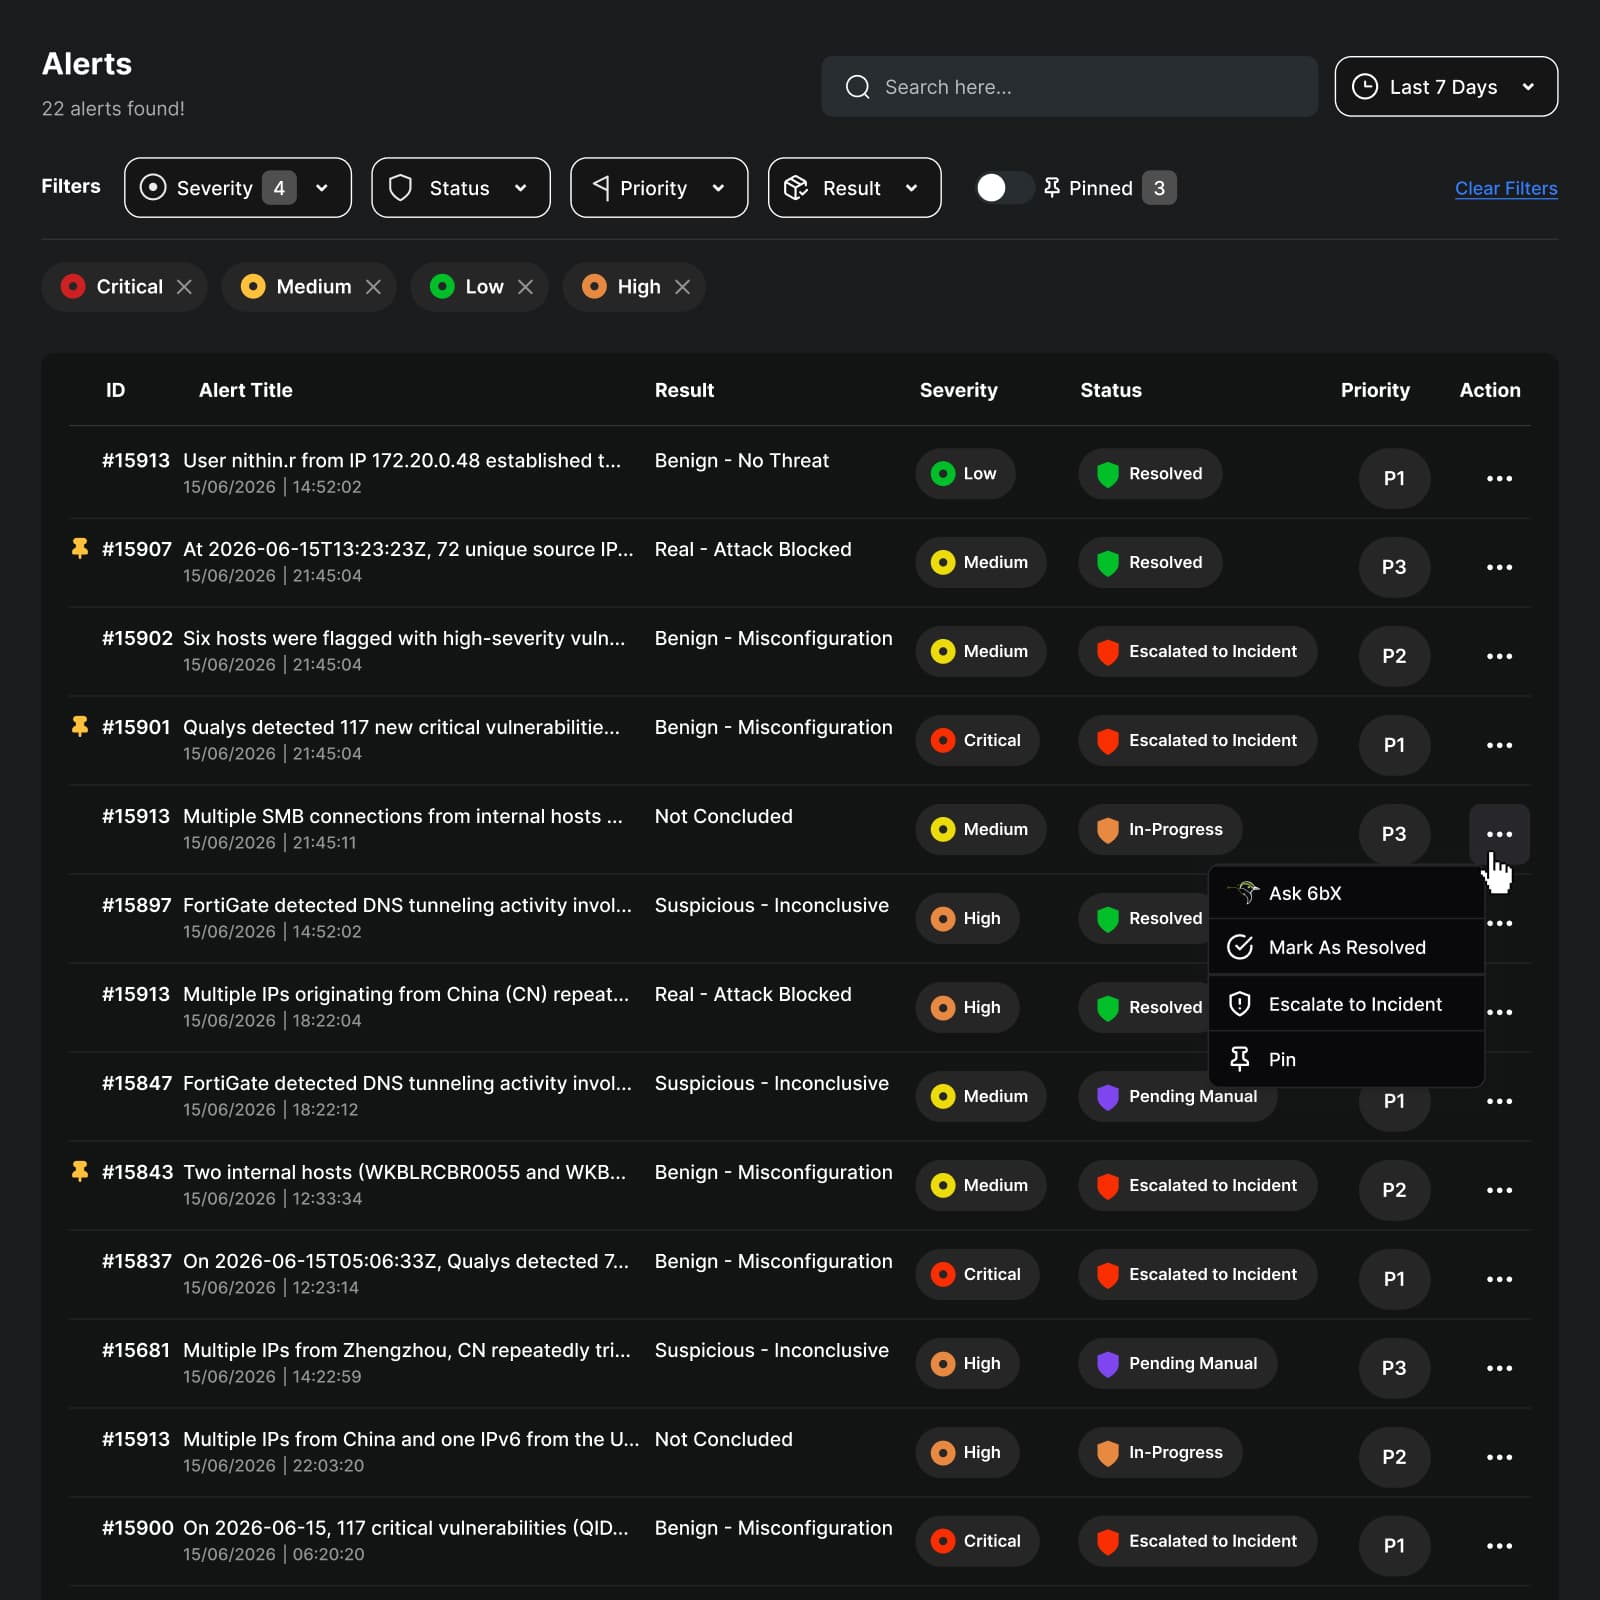Open action menu for alert #15902
1600x1600 pixels.
click(x=1499, y=656)
